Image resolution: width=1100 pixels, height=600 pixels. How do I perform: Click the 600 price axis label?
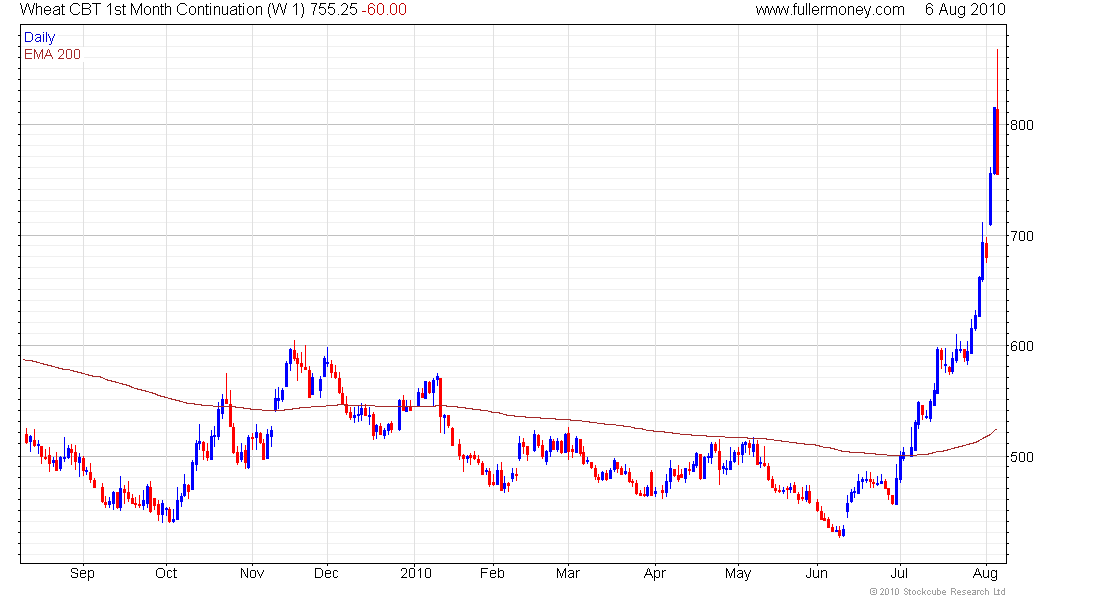click(1021, 347)
